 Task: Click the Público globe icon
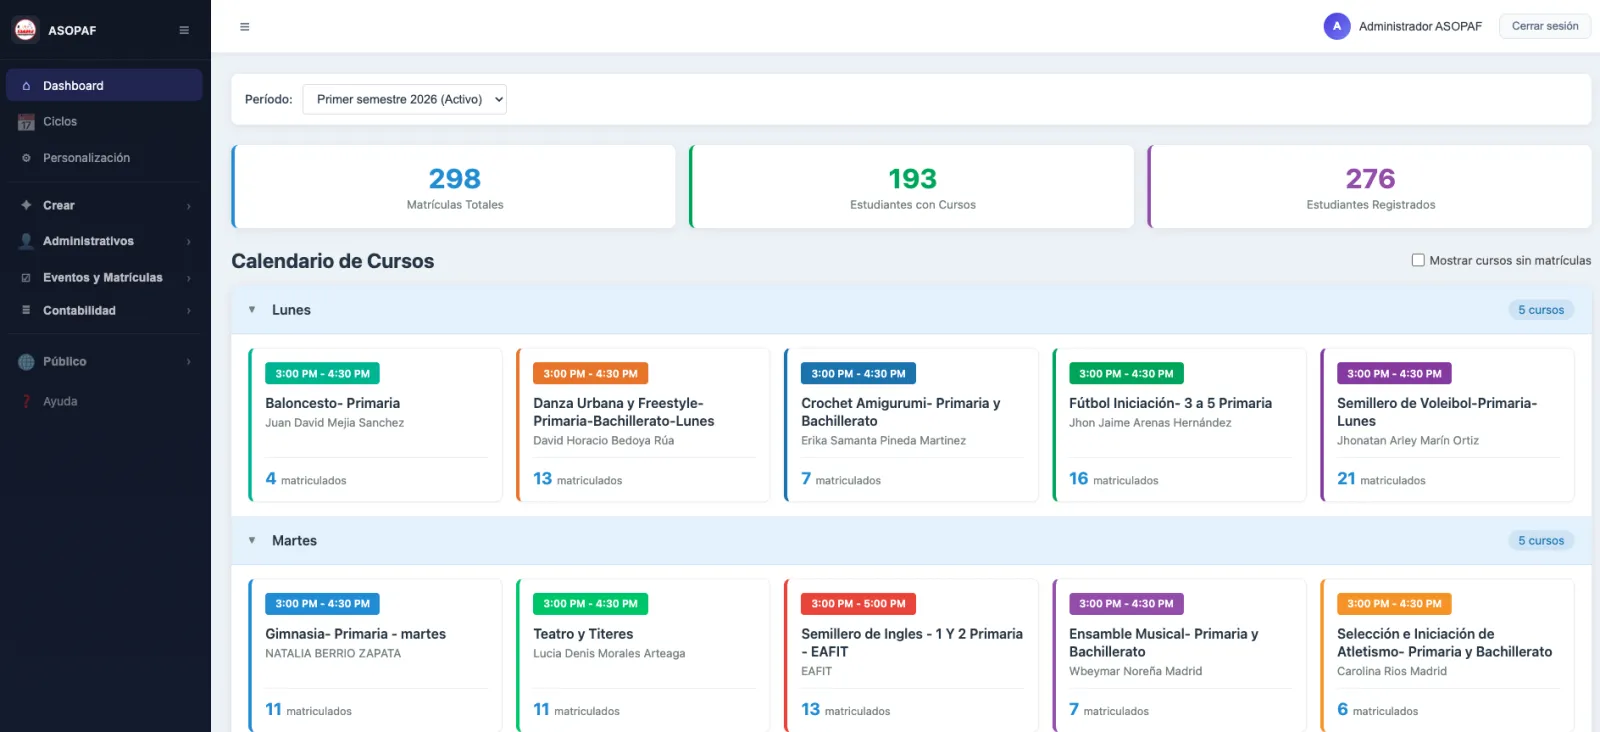26,362
